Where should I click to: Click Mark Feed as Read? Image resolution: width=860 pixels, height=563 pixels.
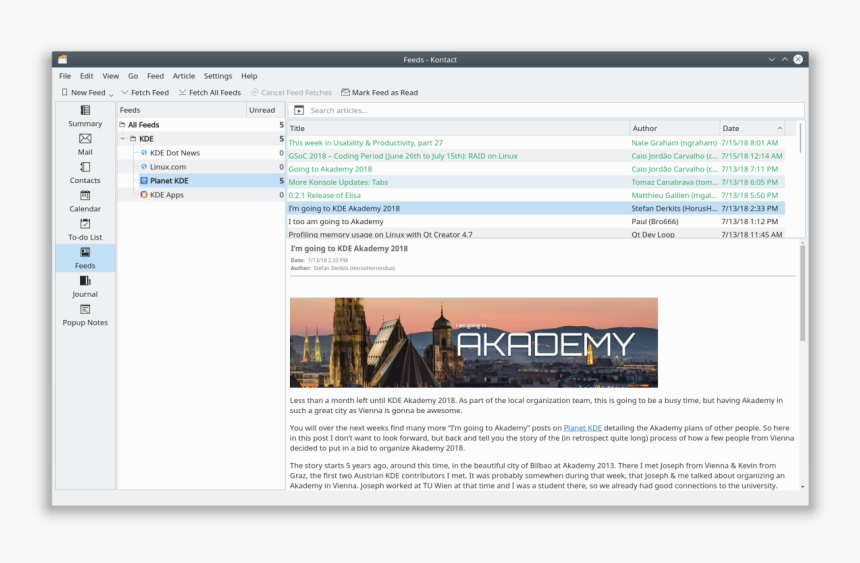click(x=380, y=93)
